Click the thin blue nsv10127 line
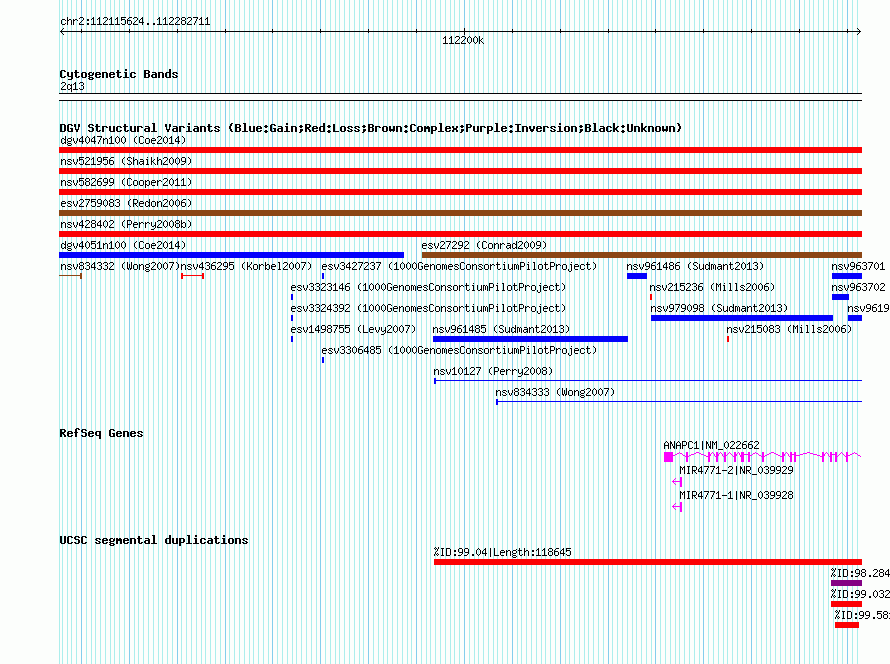Image resolution: width=890 pixels, height=664 pixels. [x=648, y=381]
